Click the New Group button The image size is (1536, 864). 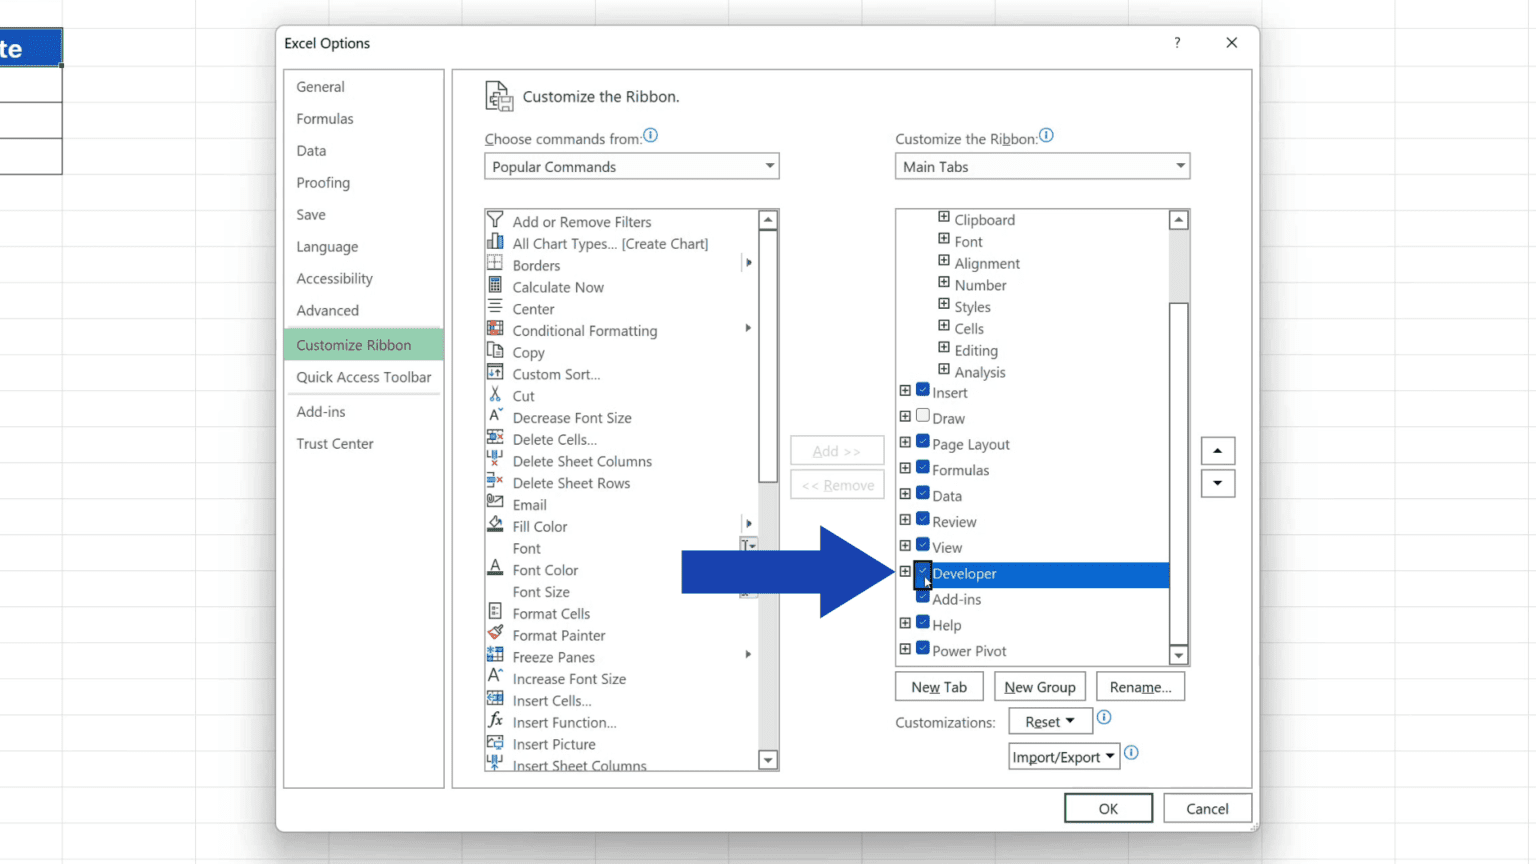[1040, 687]
